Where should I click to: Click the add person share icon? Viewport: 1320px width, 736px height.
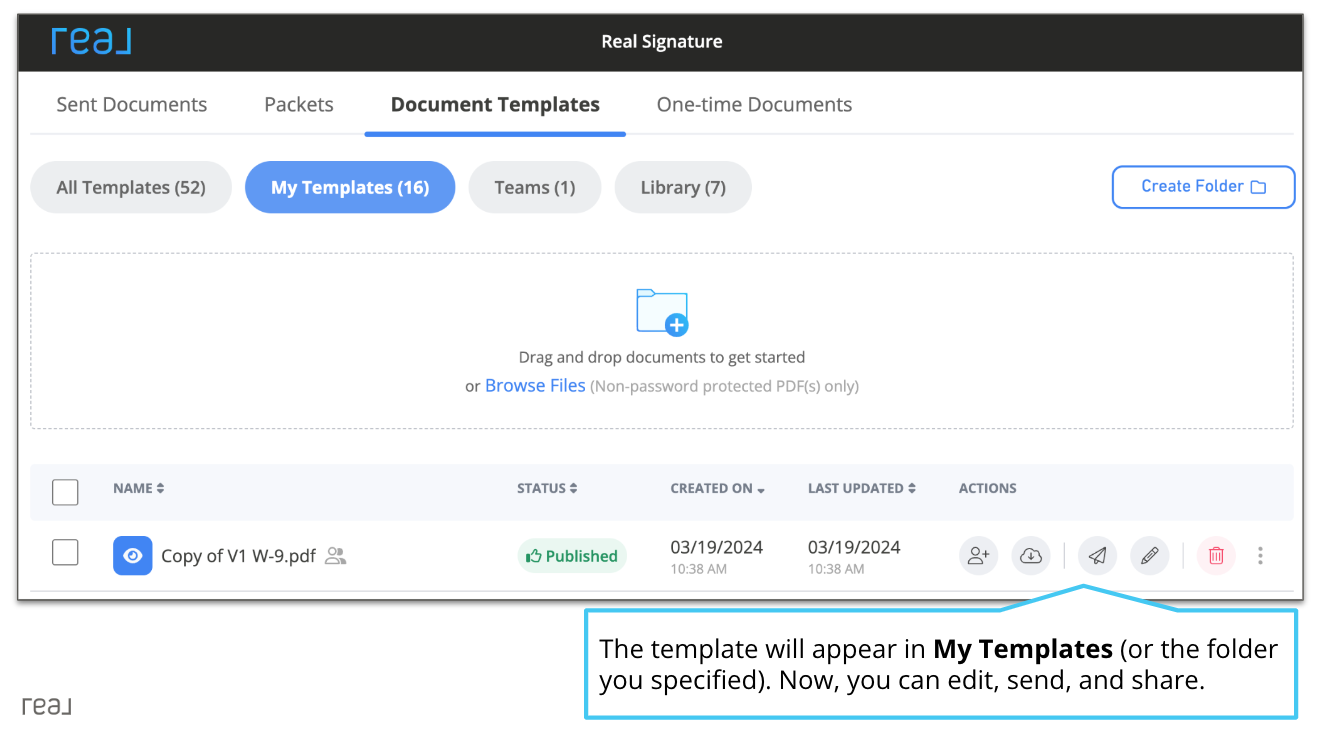978,555
